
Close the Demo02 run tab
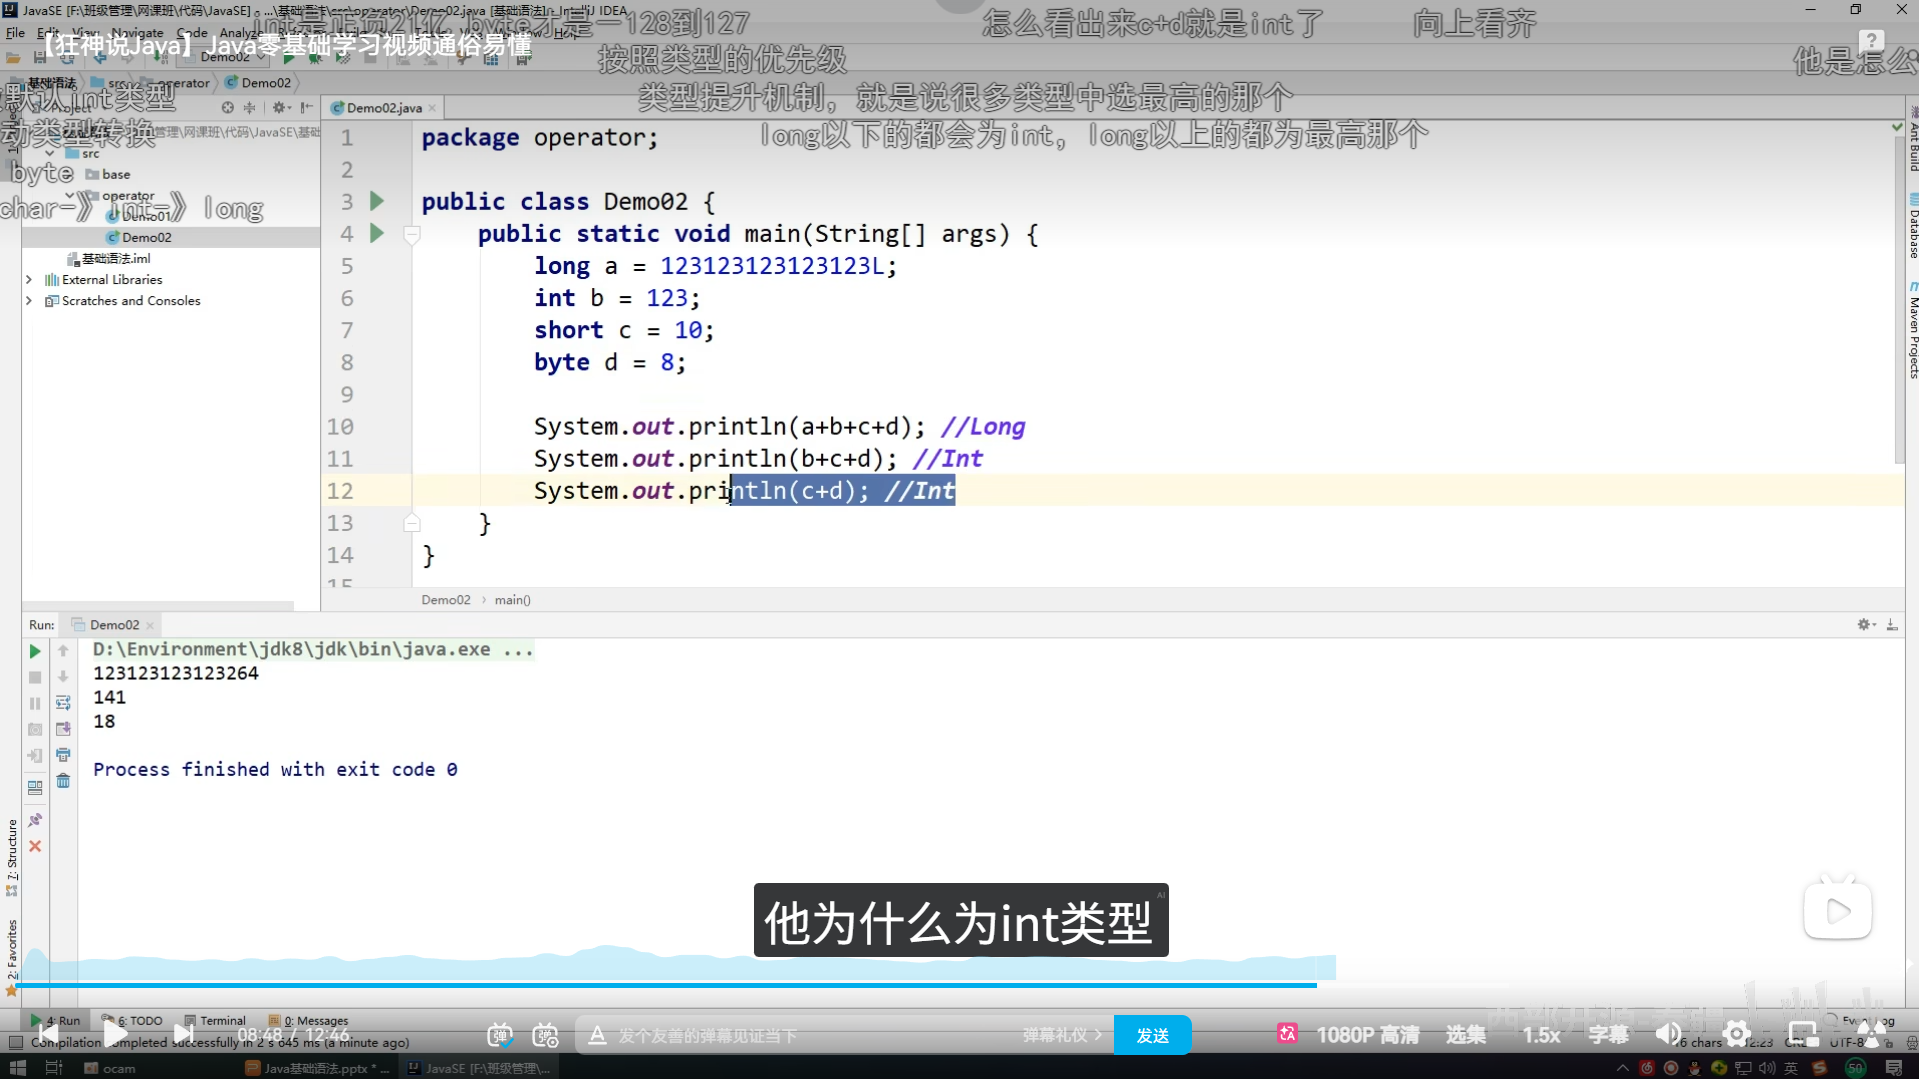150,625
